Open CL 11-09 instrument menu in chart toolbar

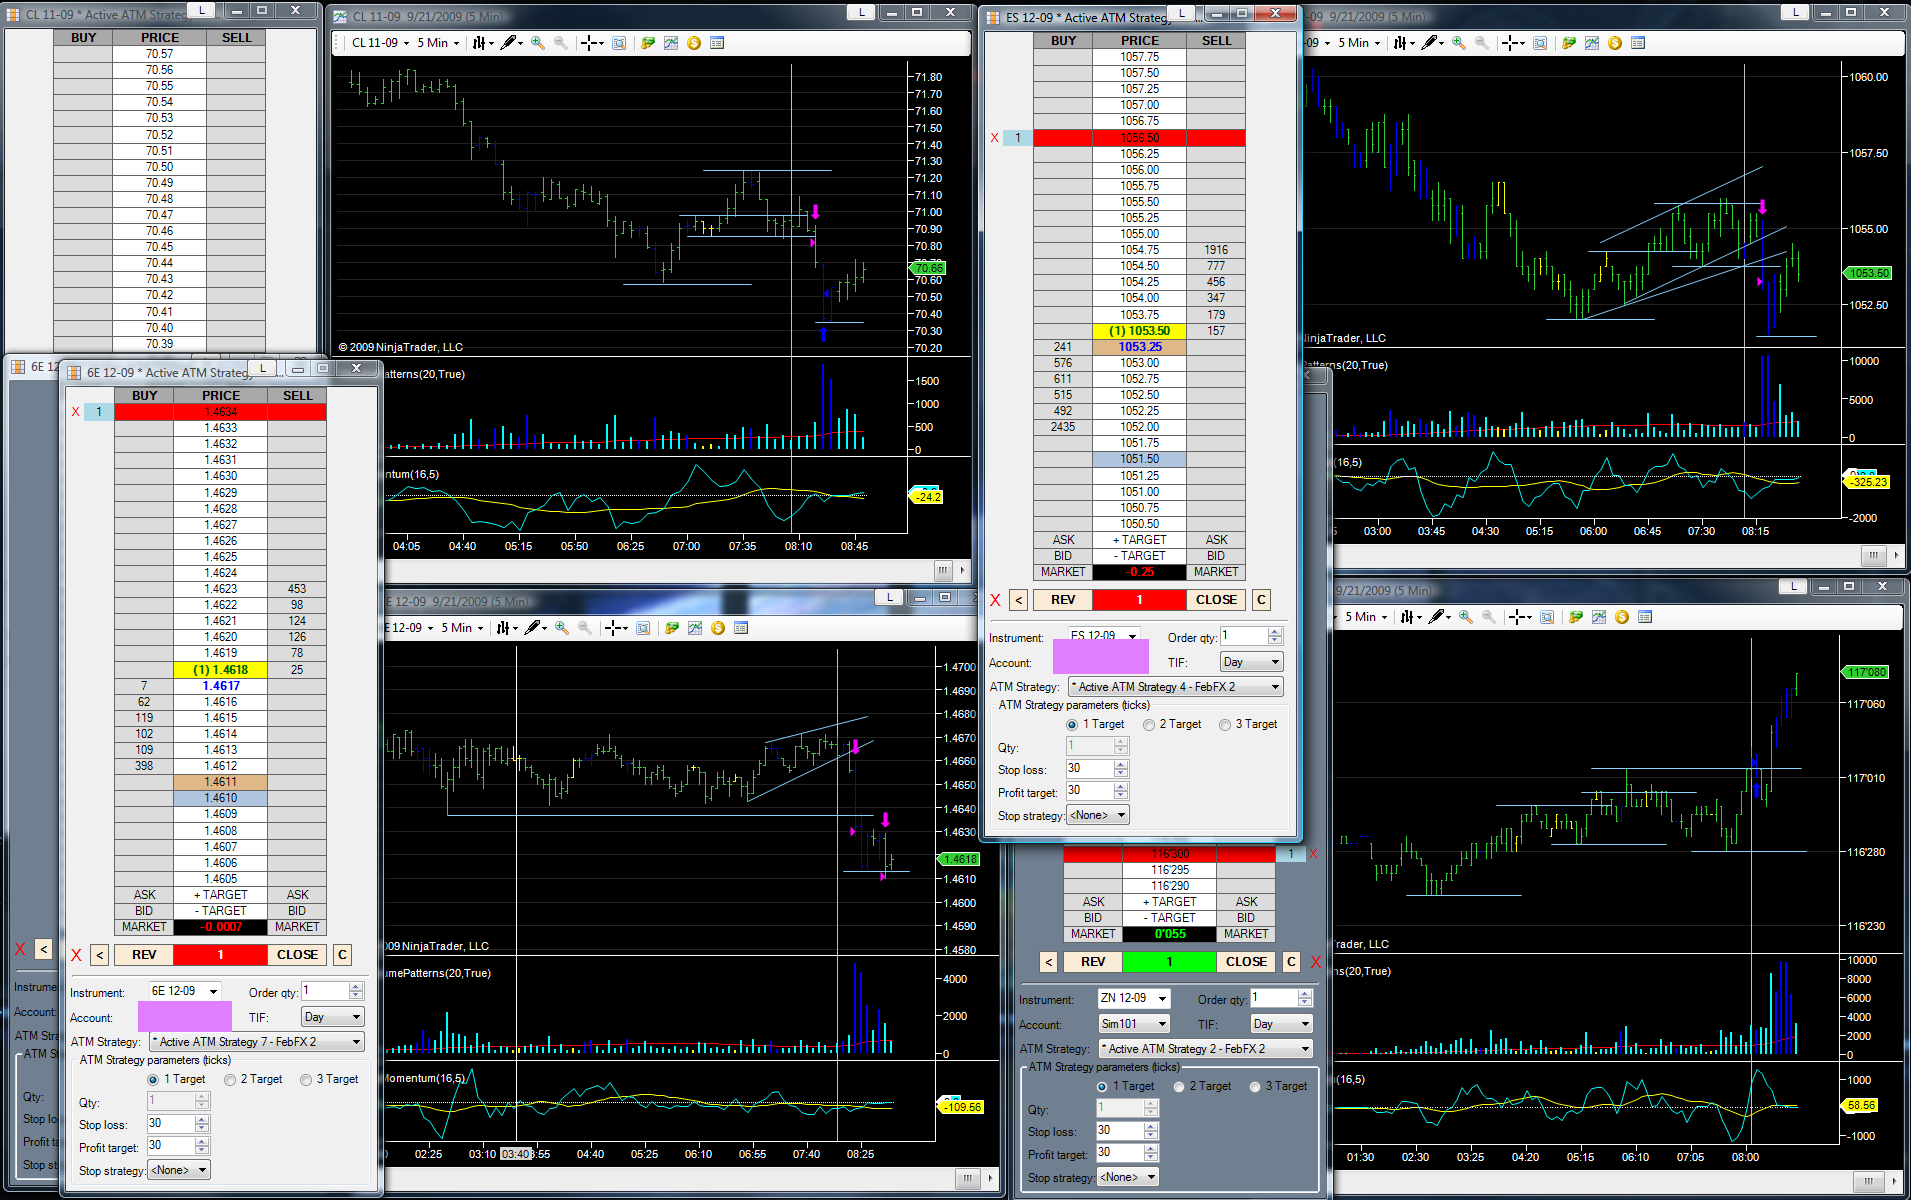tap(380, 43)
